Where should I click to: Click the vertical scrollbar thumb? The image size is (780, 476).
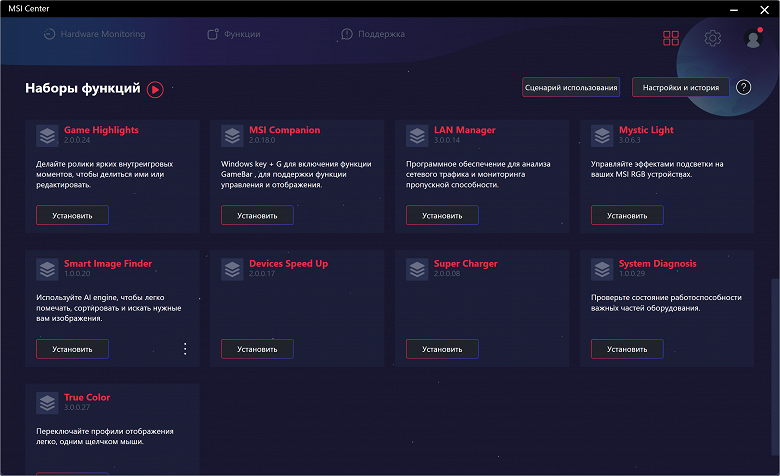tap(773, 367)
